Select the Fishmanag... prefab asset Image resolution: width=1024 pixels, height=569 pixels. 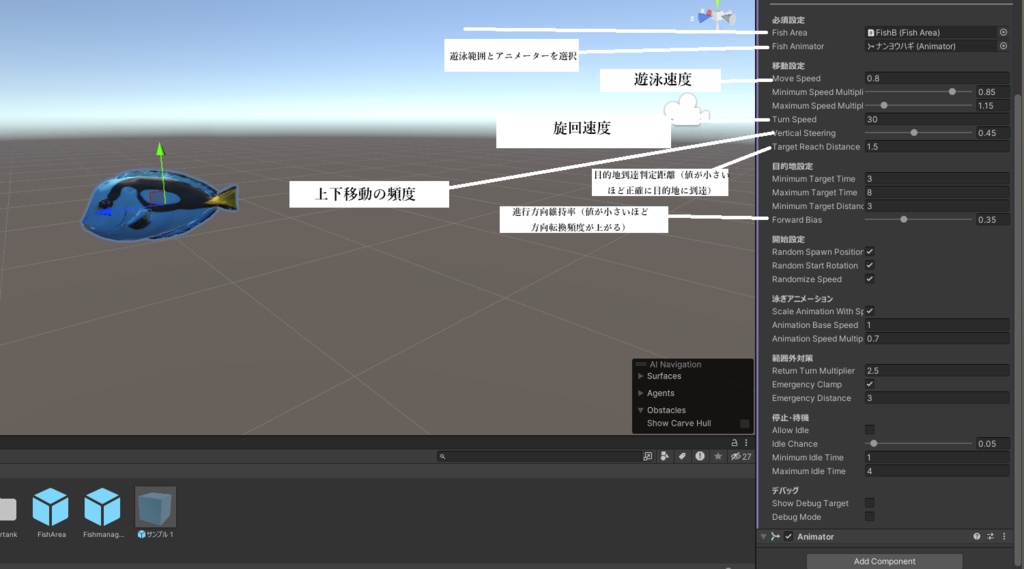103,513
